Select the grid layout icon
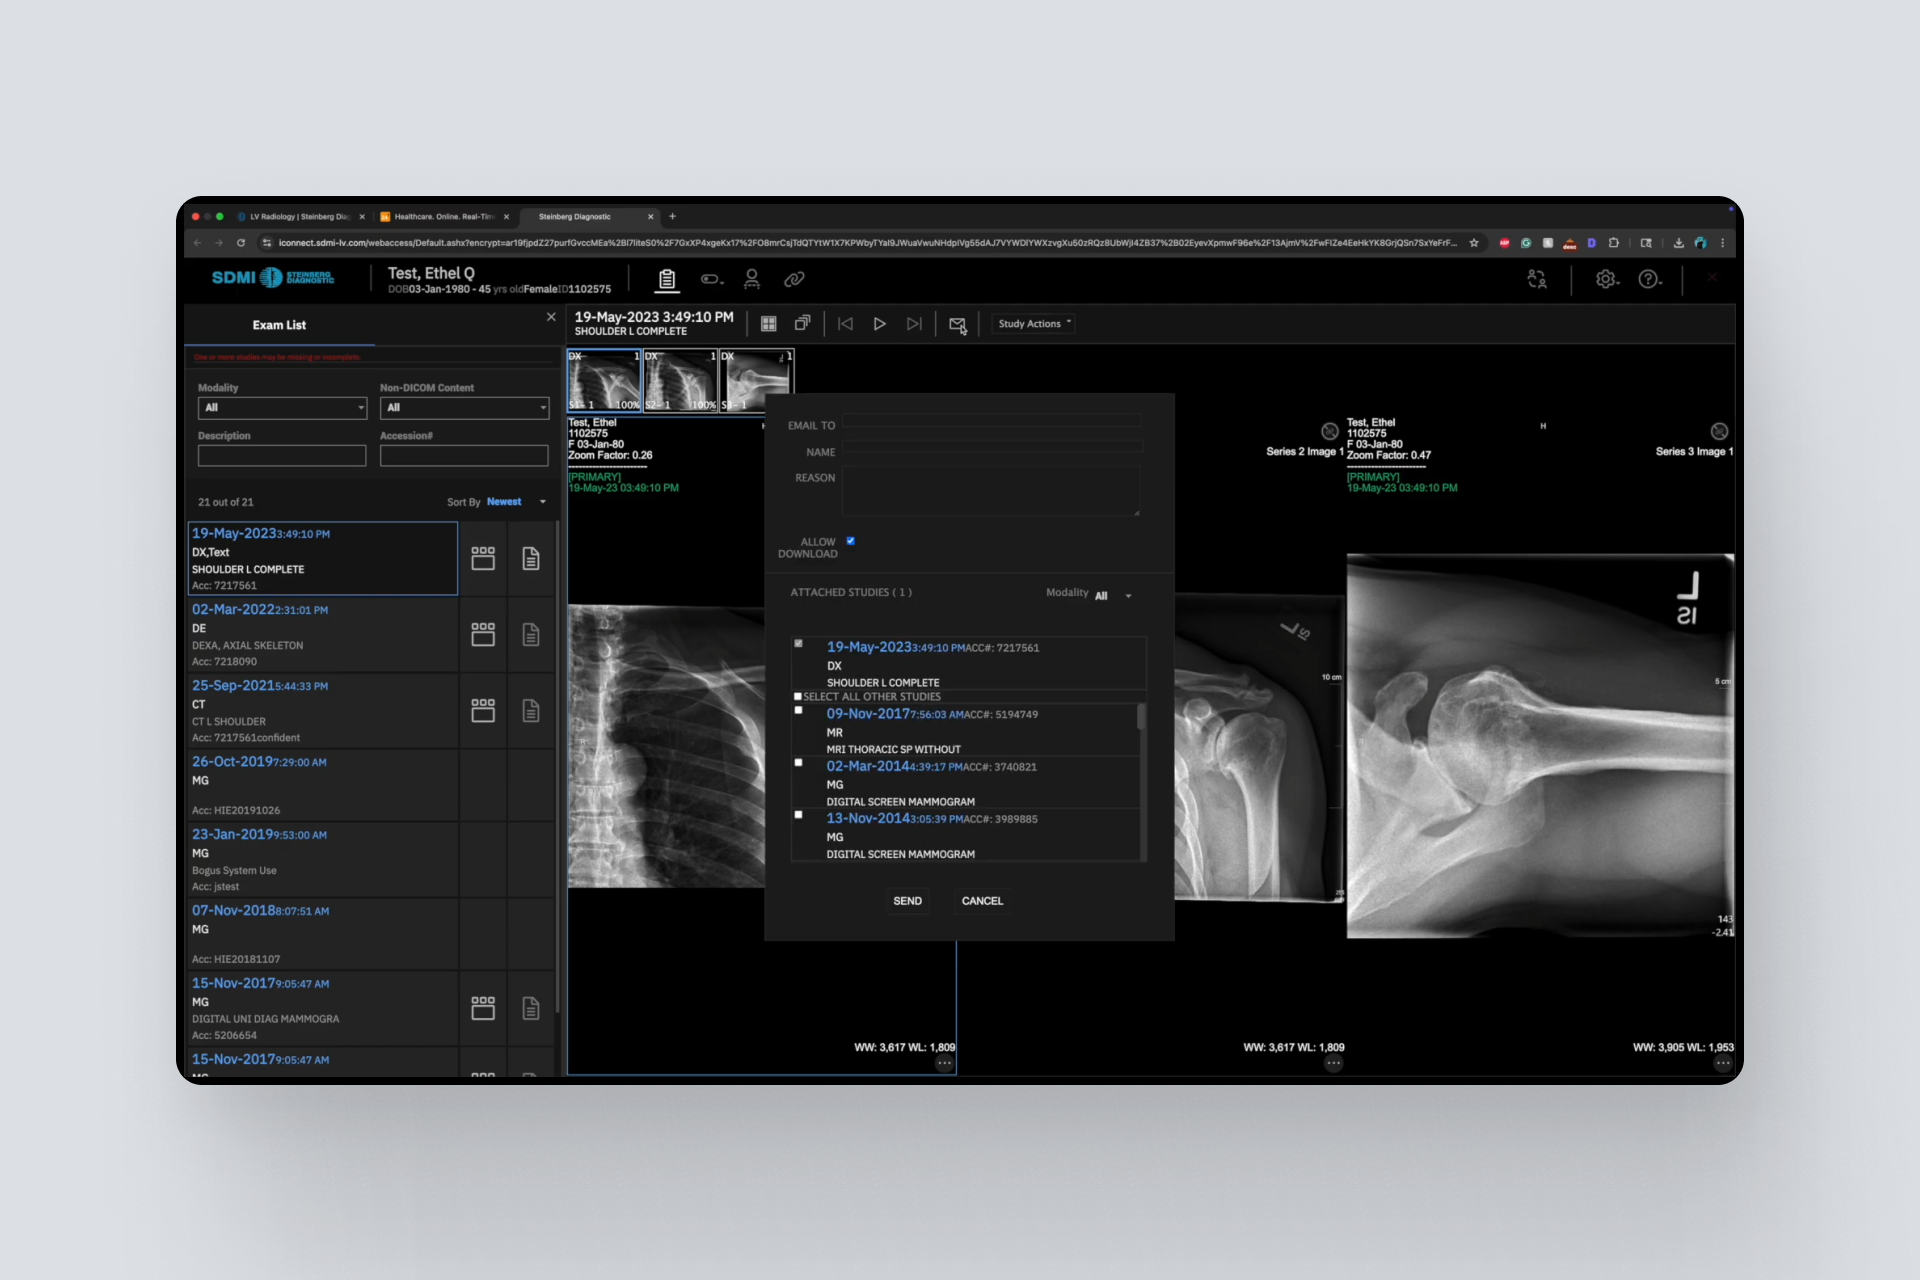The width and height of the screenshot is (1920, 1280). (769, 324)
